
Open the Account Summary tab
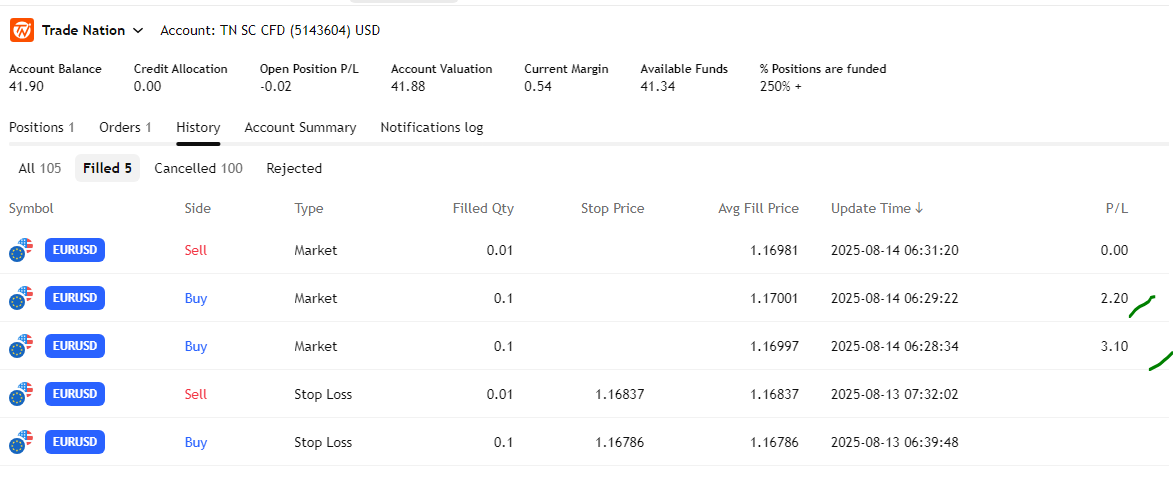click(x=300, y=127)
